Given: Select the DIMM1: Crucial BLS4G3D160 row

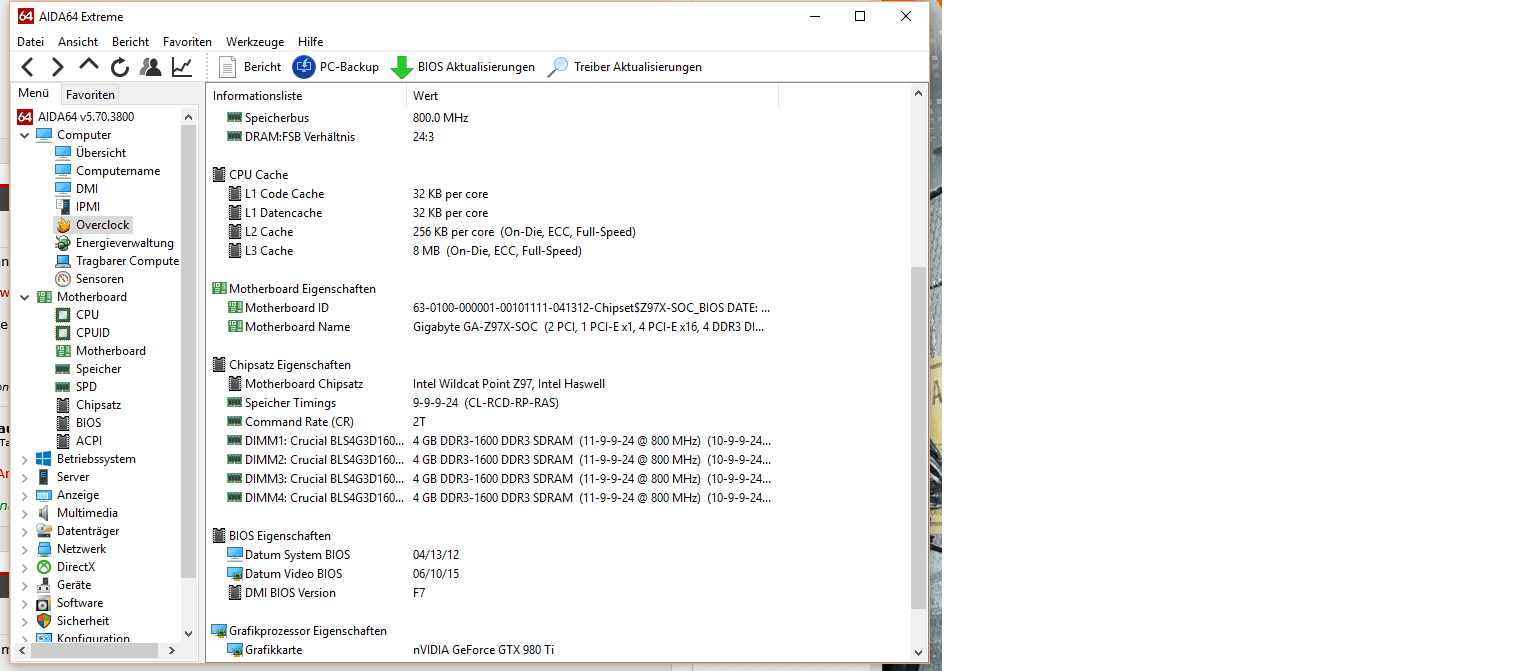Looking at the screenshot, I should coord(490,441).
